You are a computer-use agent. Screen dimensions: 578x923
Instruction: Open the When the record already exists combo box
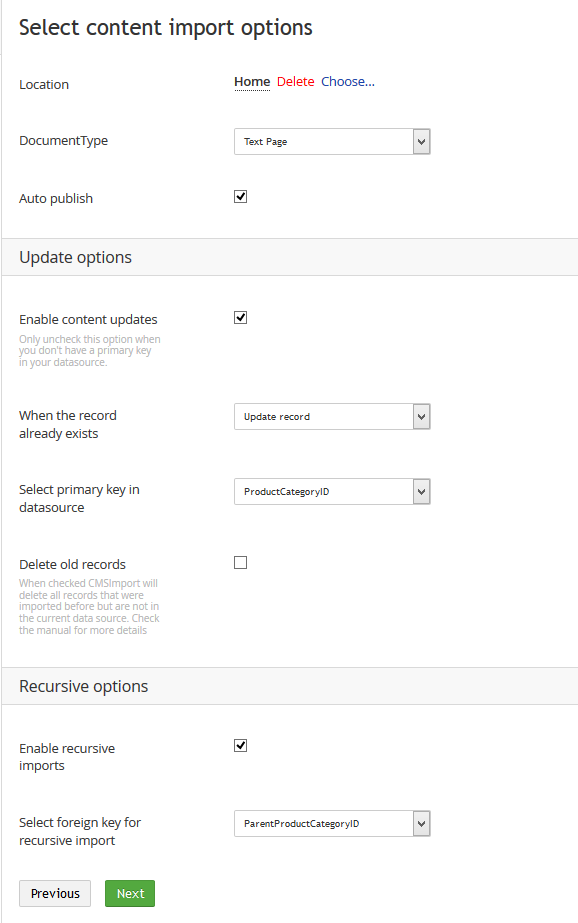pyautogui.click(x=332, y=417)
